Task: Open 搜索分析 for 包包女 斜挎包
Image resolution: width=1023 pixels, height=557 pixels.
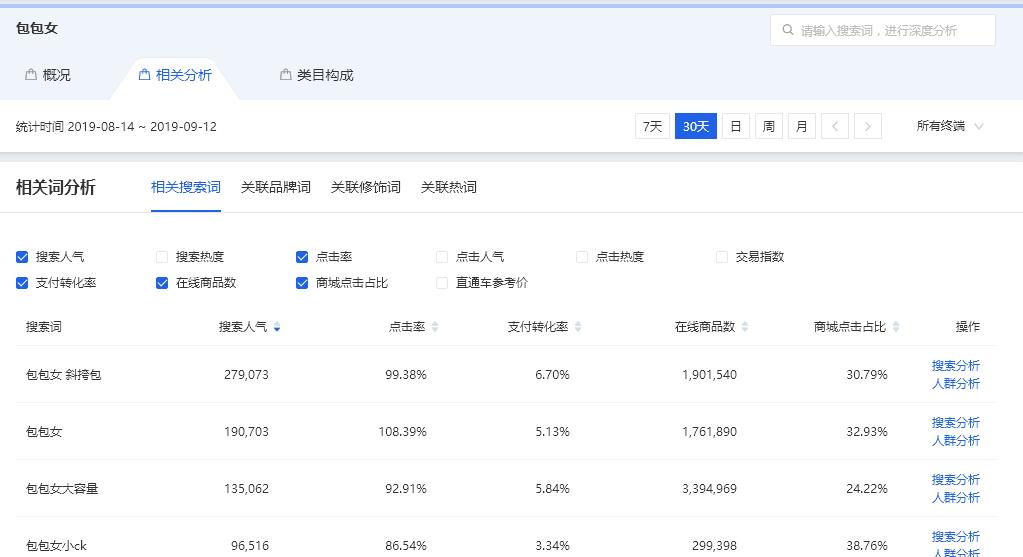Action: pos(956,365)
